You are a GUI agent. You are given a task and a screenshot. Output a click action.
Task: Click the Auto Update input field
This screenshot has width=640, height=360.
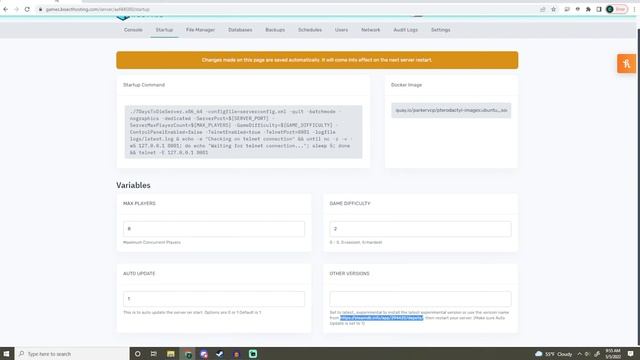(214, 299)
